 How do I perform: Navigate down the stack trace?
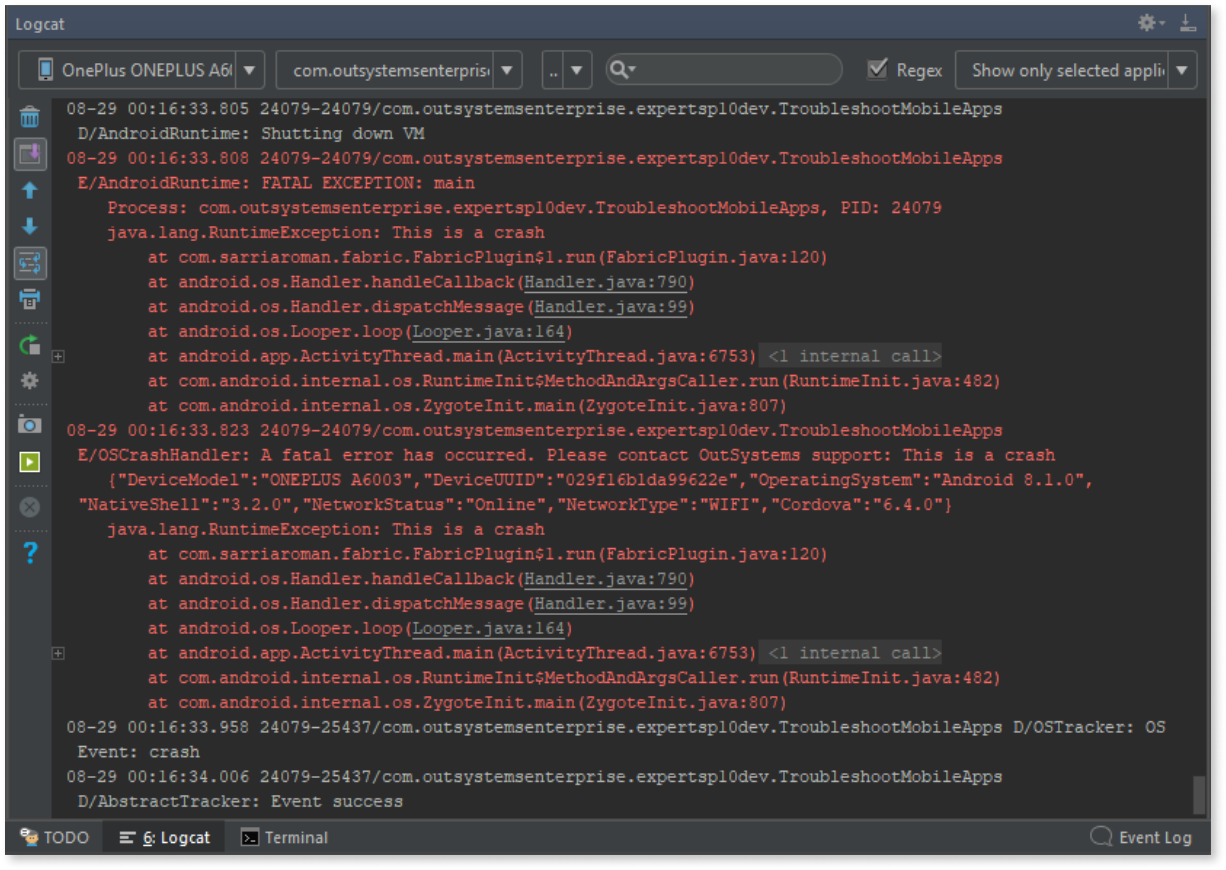coord(30,226)
